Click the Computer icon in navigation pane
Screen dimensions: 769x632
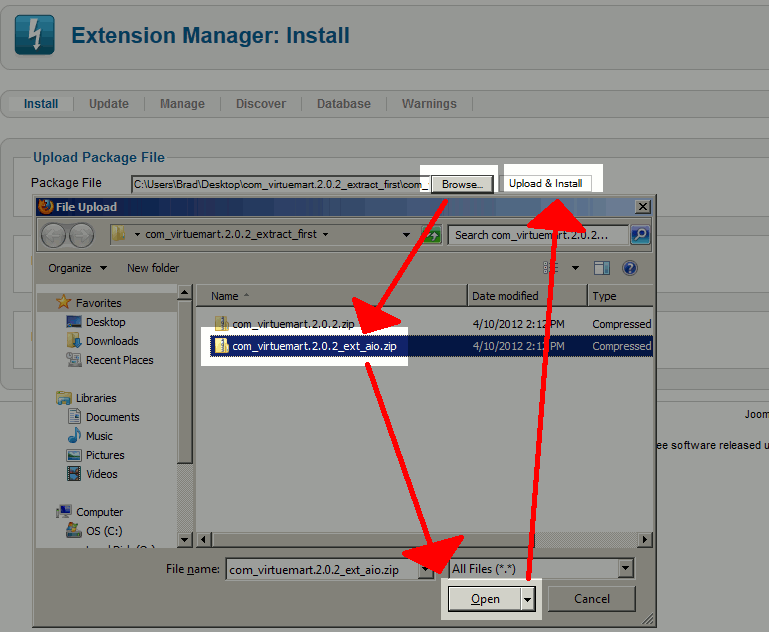tap(64, 511)
